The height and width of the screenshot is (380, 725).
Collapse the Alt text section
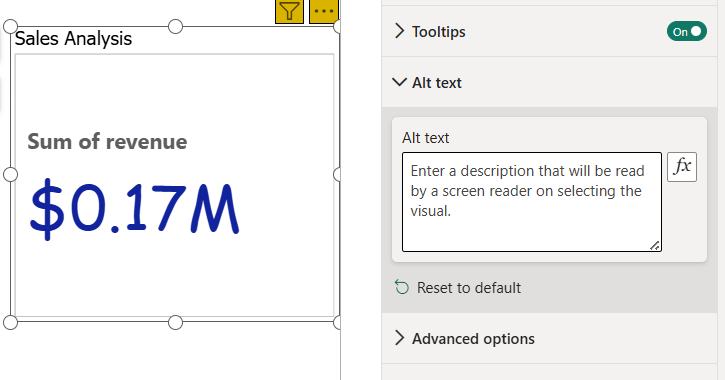(399, 82)
